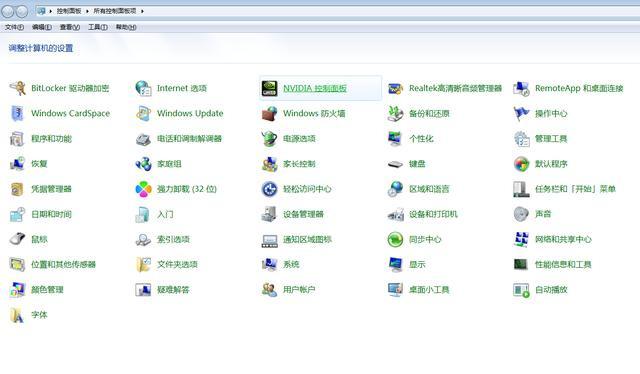
Task: Open the 个性化 icon
Action: pyautogui.click(x=395, y=139)
